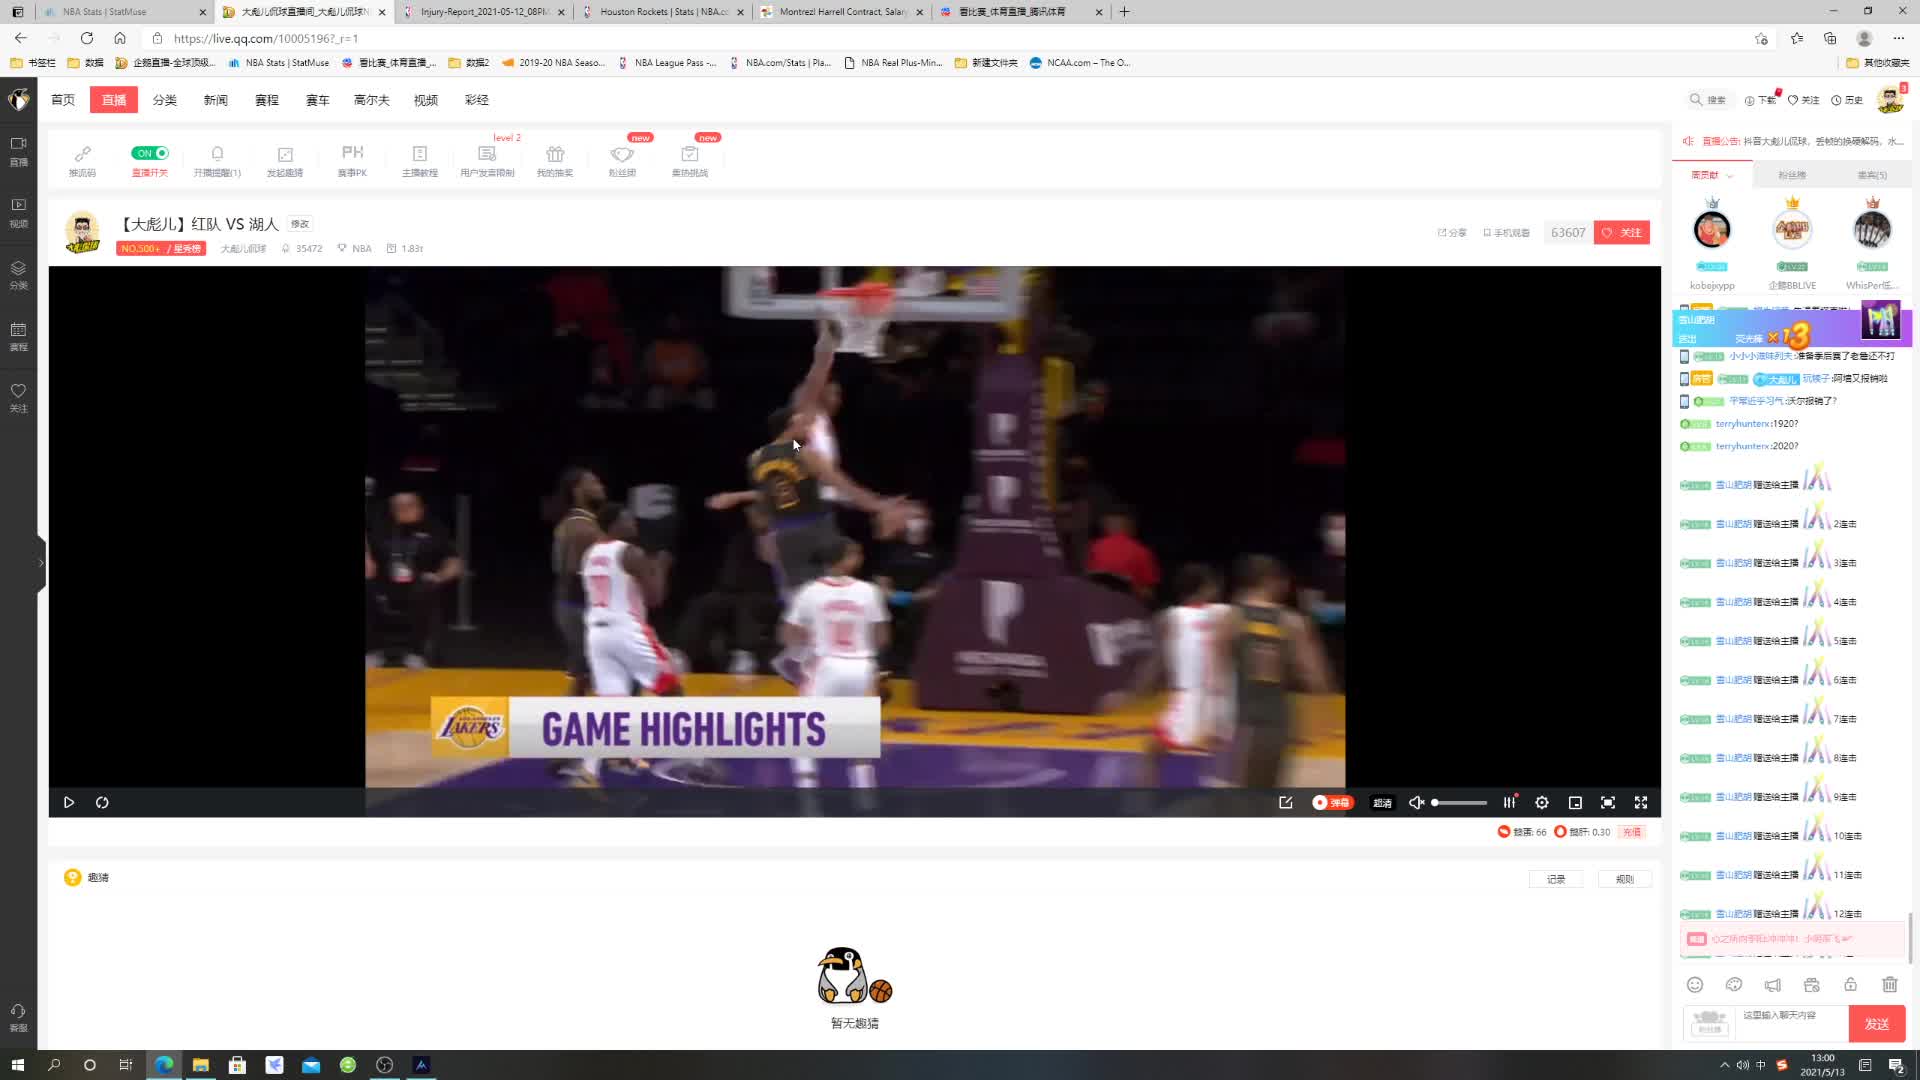
Task: Toggle the chat lock icon
Action: [1850, 985]
